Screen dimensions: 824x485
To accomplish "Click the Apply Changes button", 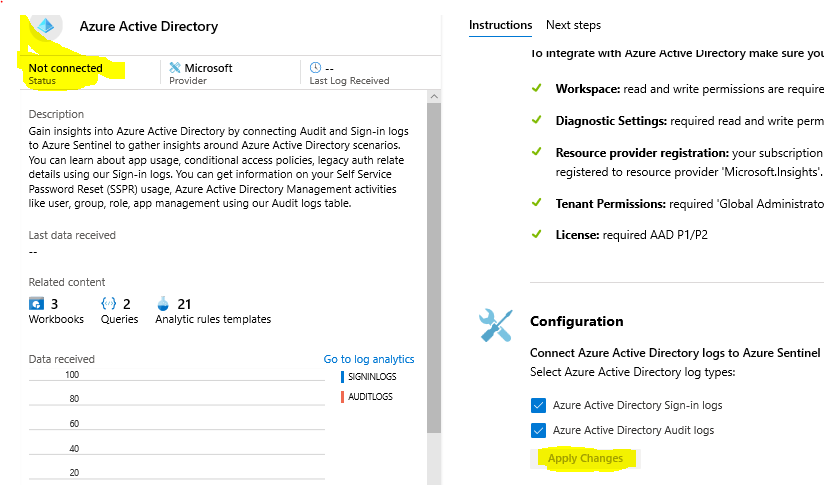I will [585, 458].
